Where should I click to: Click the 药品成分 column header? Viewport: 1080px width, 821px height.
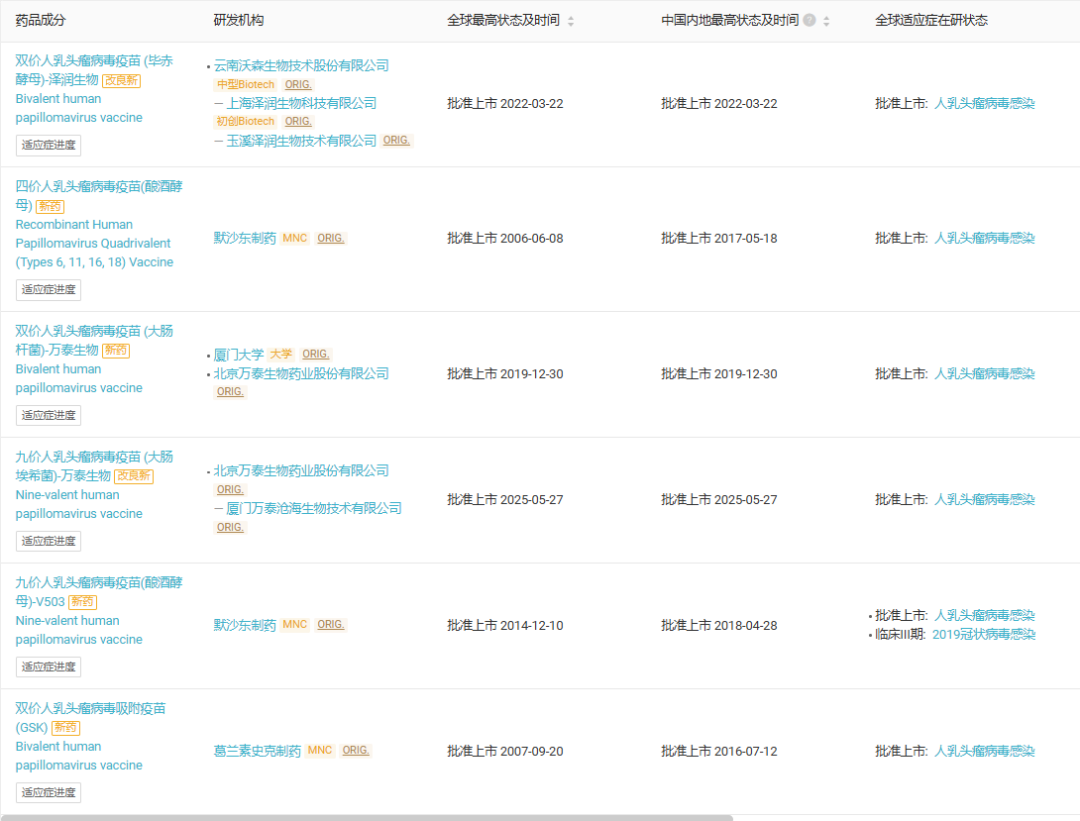(x=41, y=21)
